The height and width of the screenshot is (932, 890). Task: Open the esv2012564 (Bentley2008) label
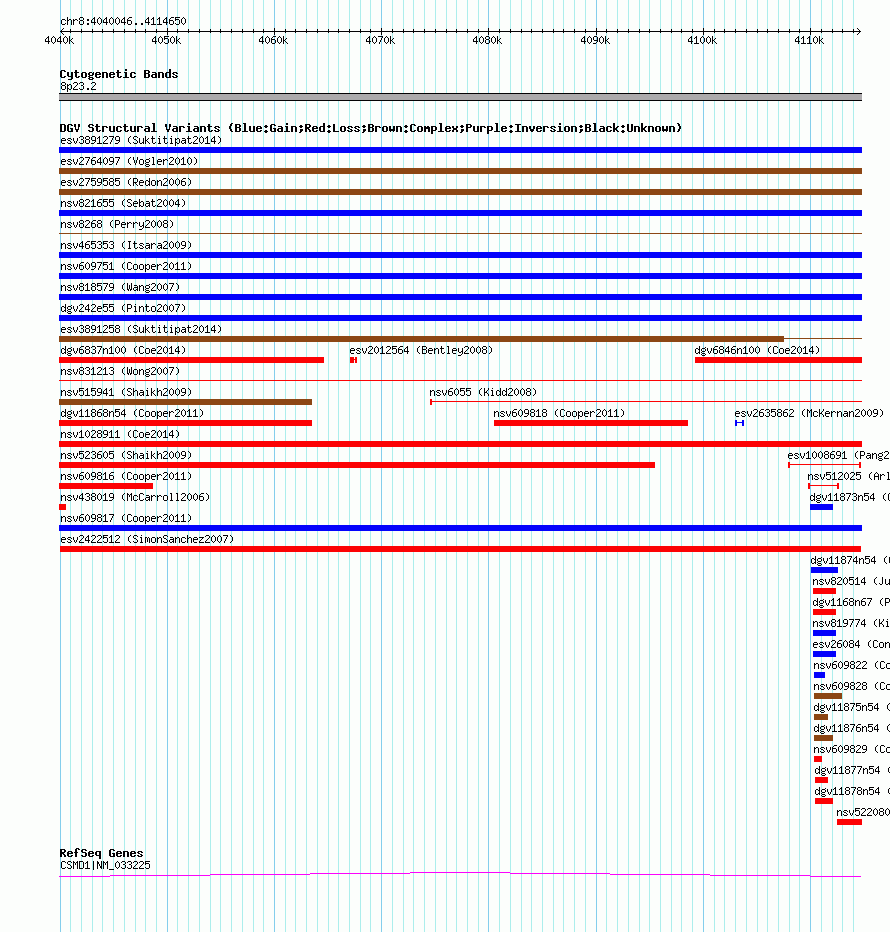click(421, 350)
